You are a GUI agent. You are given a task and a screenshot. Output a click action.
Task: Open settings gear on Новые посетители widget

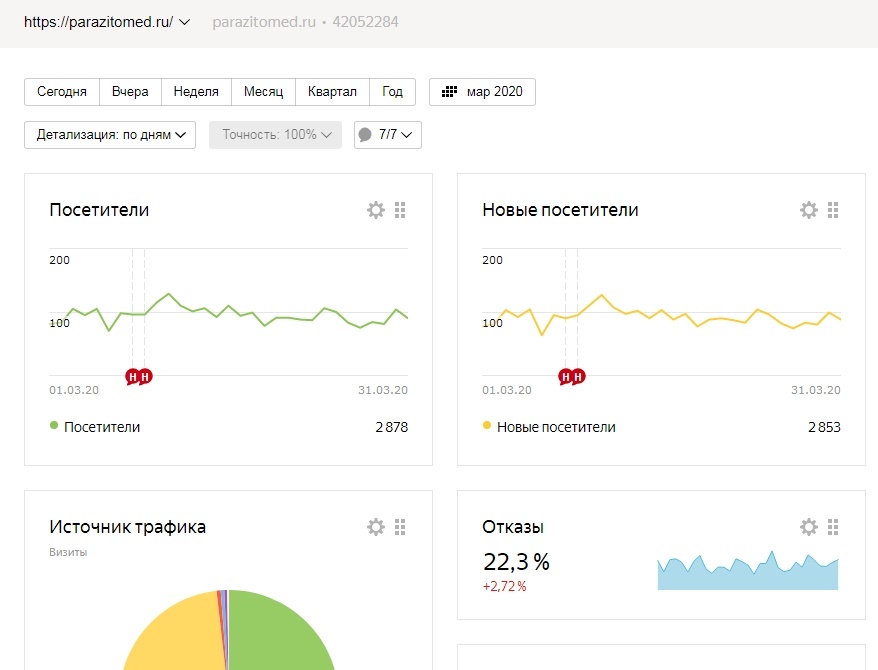809,210
